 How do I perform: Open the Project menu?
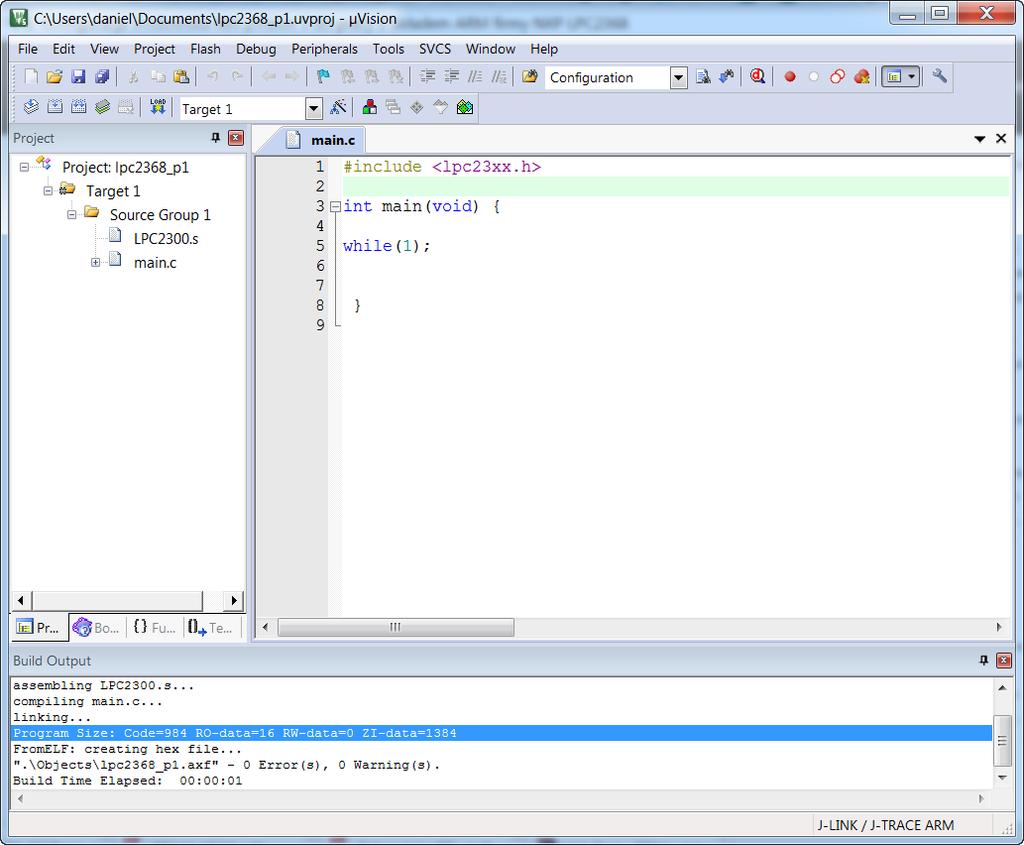154,49
